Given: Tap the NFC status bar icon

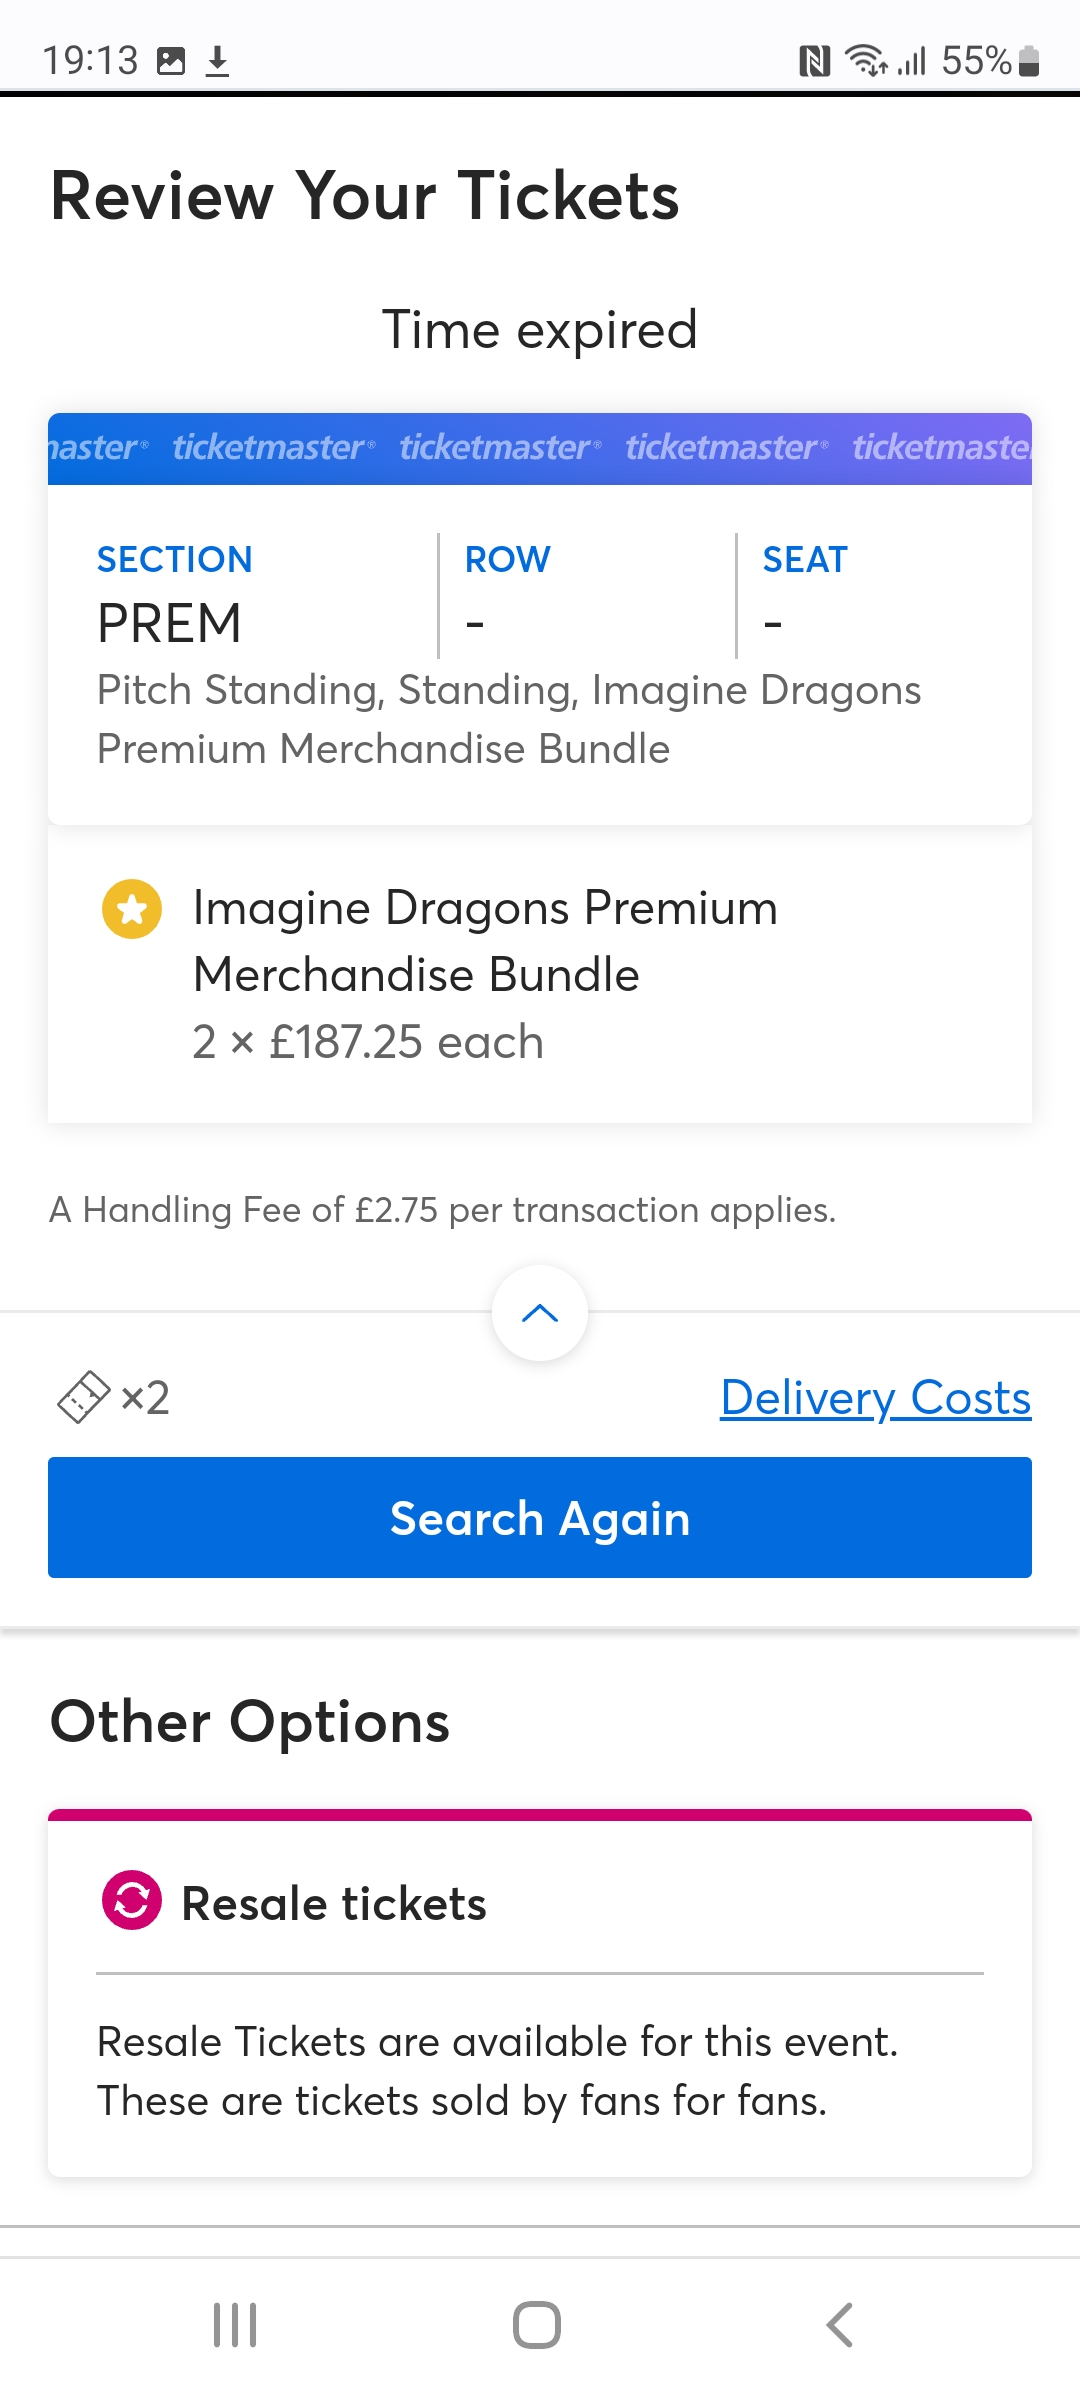Looking at the screenshot, I should click(815, 62).
